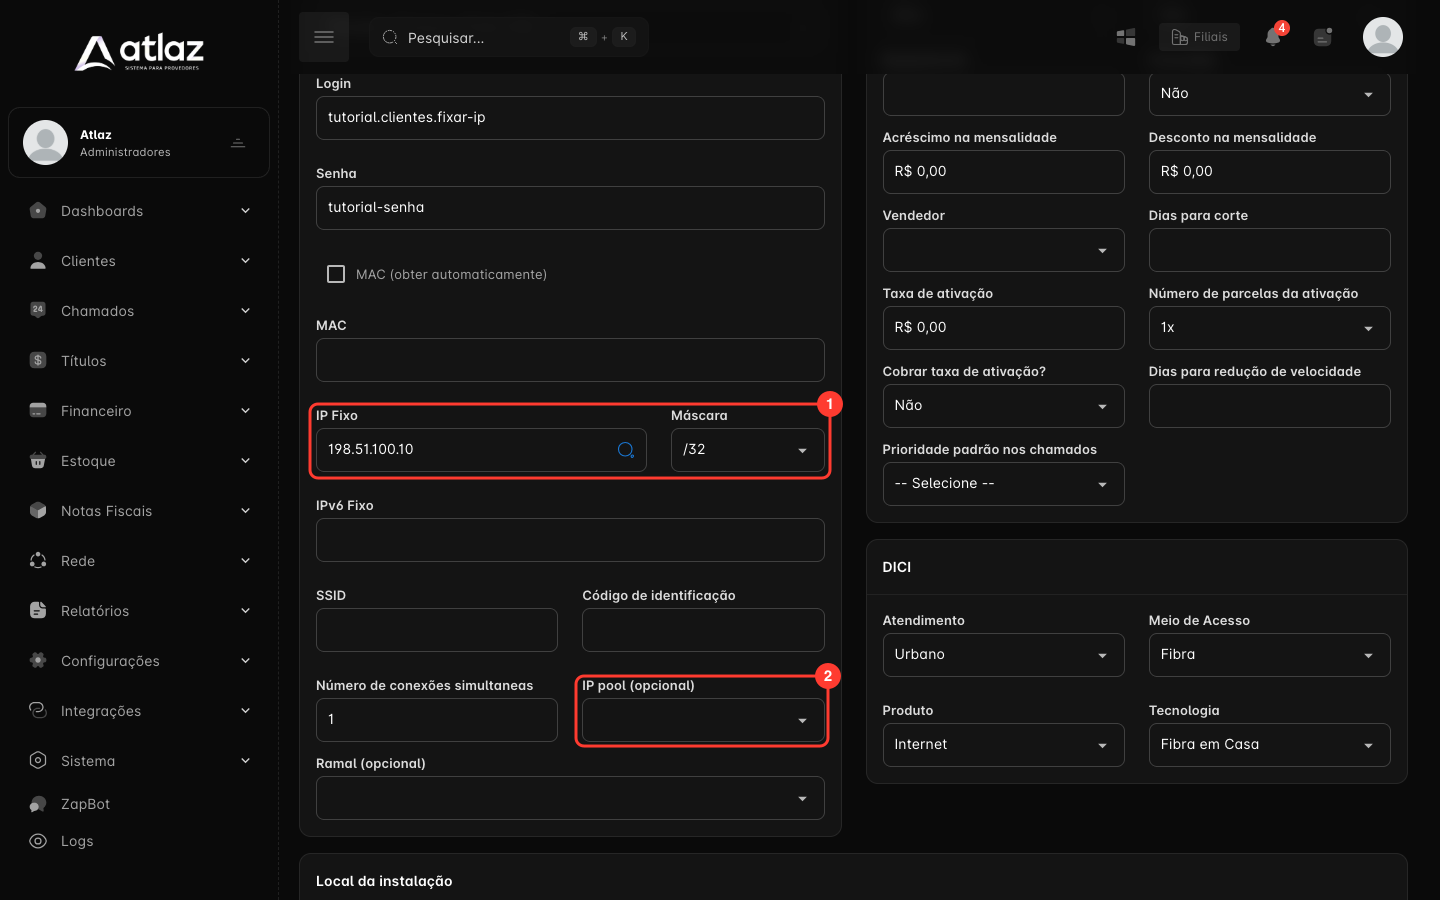Click the Taxa de ativação field
This screenshot has width=1440, height=900.
tap(1003, 328)
